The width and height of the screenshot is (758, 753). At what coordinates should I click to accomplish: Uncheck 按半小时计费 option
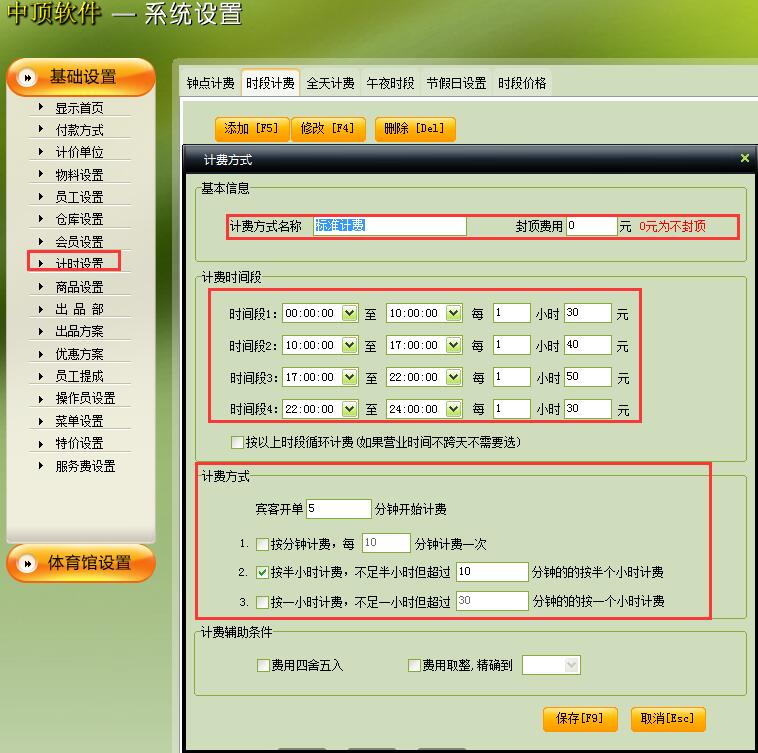tap(262, 573)
